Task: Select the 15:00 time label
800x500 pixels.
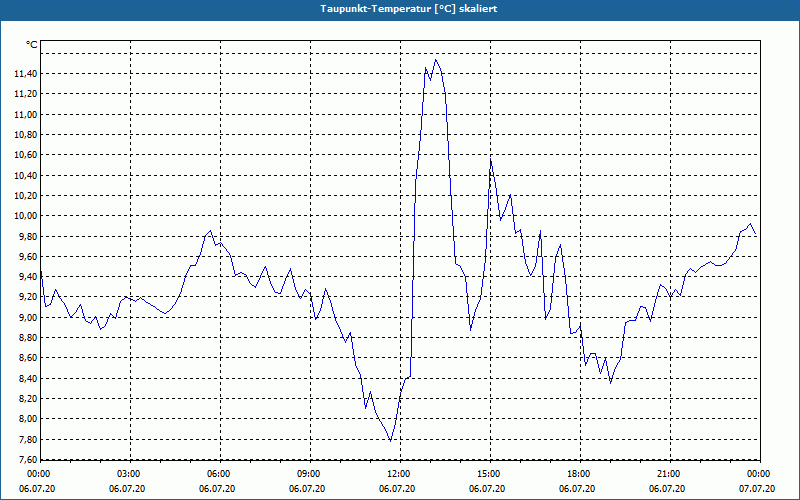Action: (x=489, y=474)
